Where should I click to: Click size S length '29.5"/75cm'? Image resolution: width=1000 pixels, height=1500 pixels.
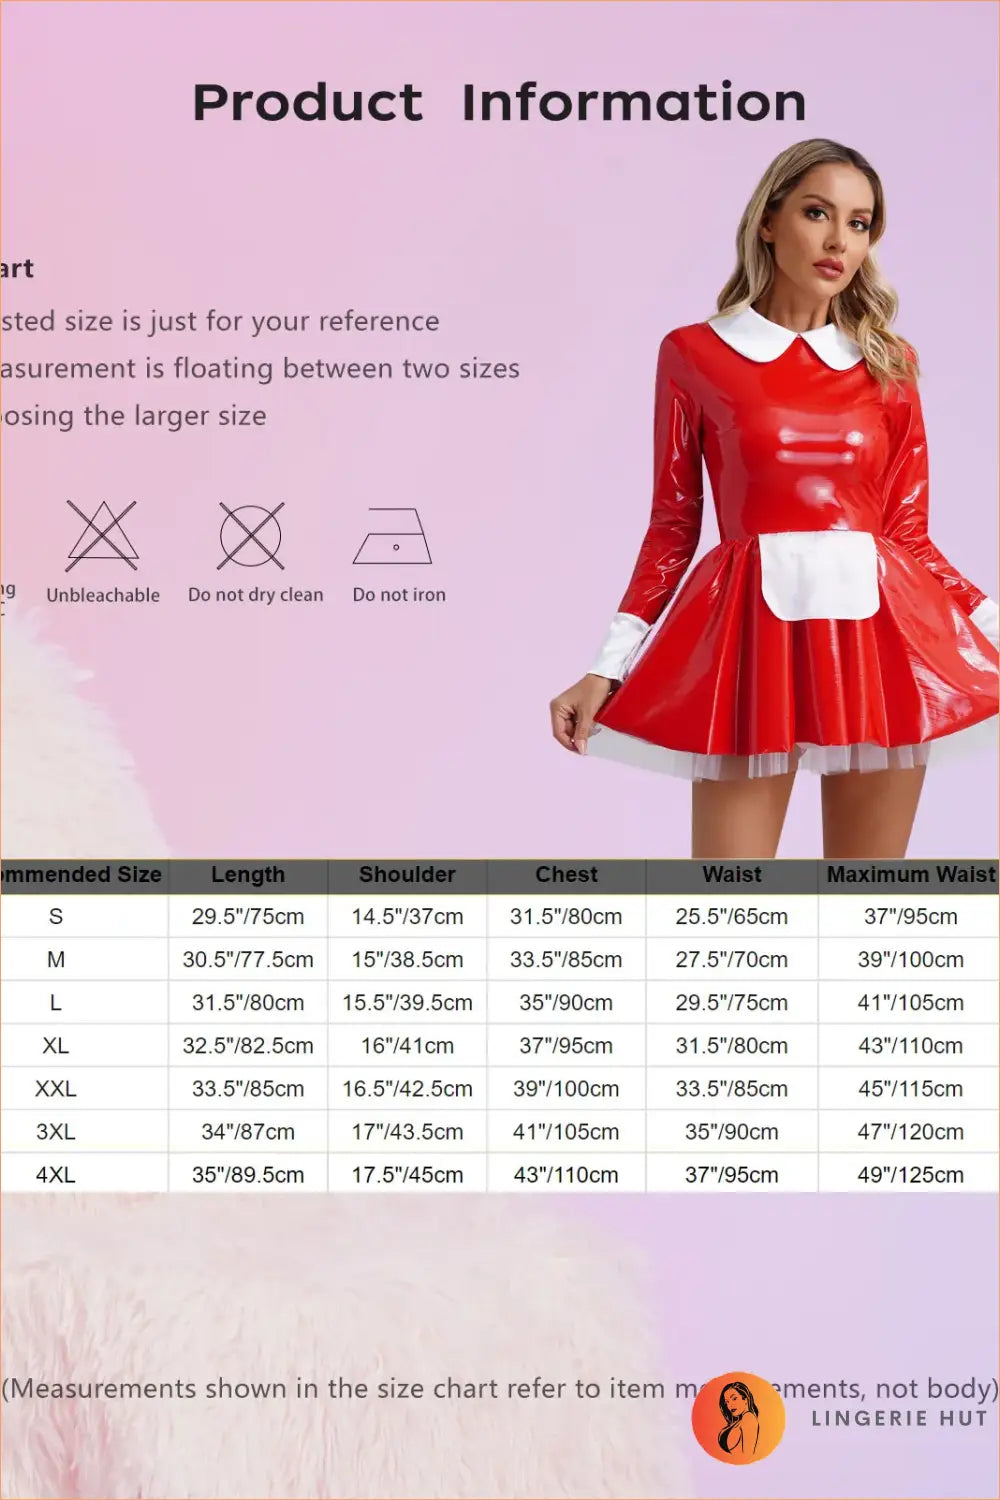pyautogui.click(x=248, y=916)
